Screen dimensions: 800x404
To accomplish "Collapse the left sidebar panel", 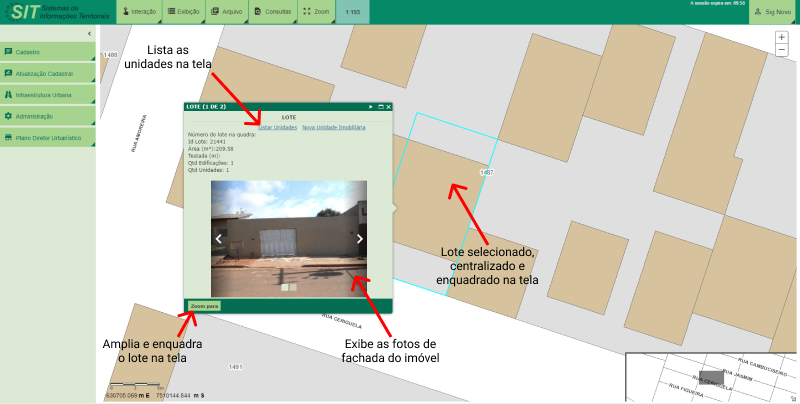I will tap(90, 34).
